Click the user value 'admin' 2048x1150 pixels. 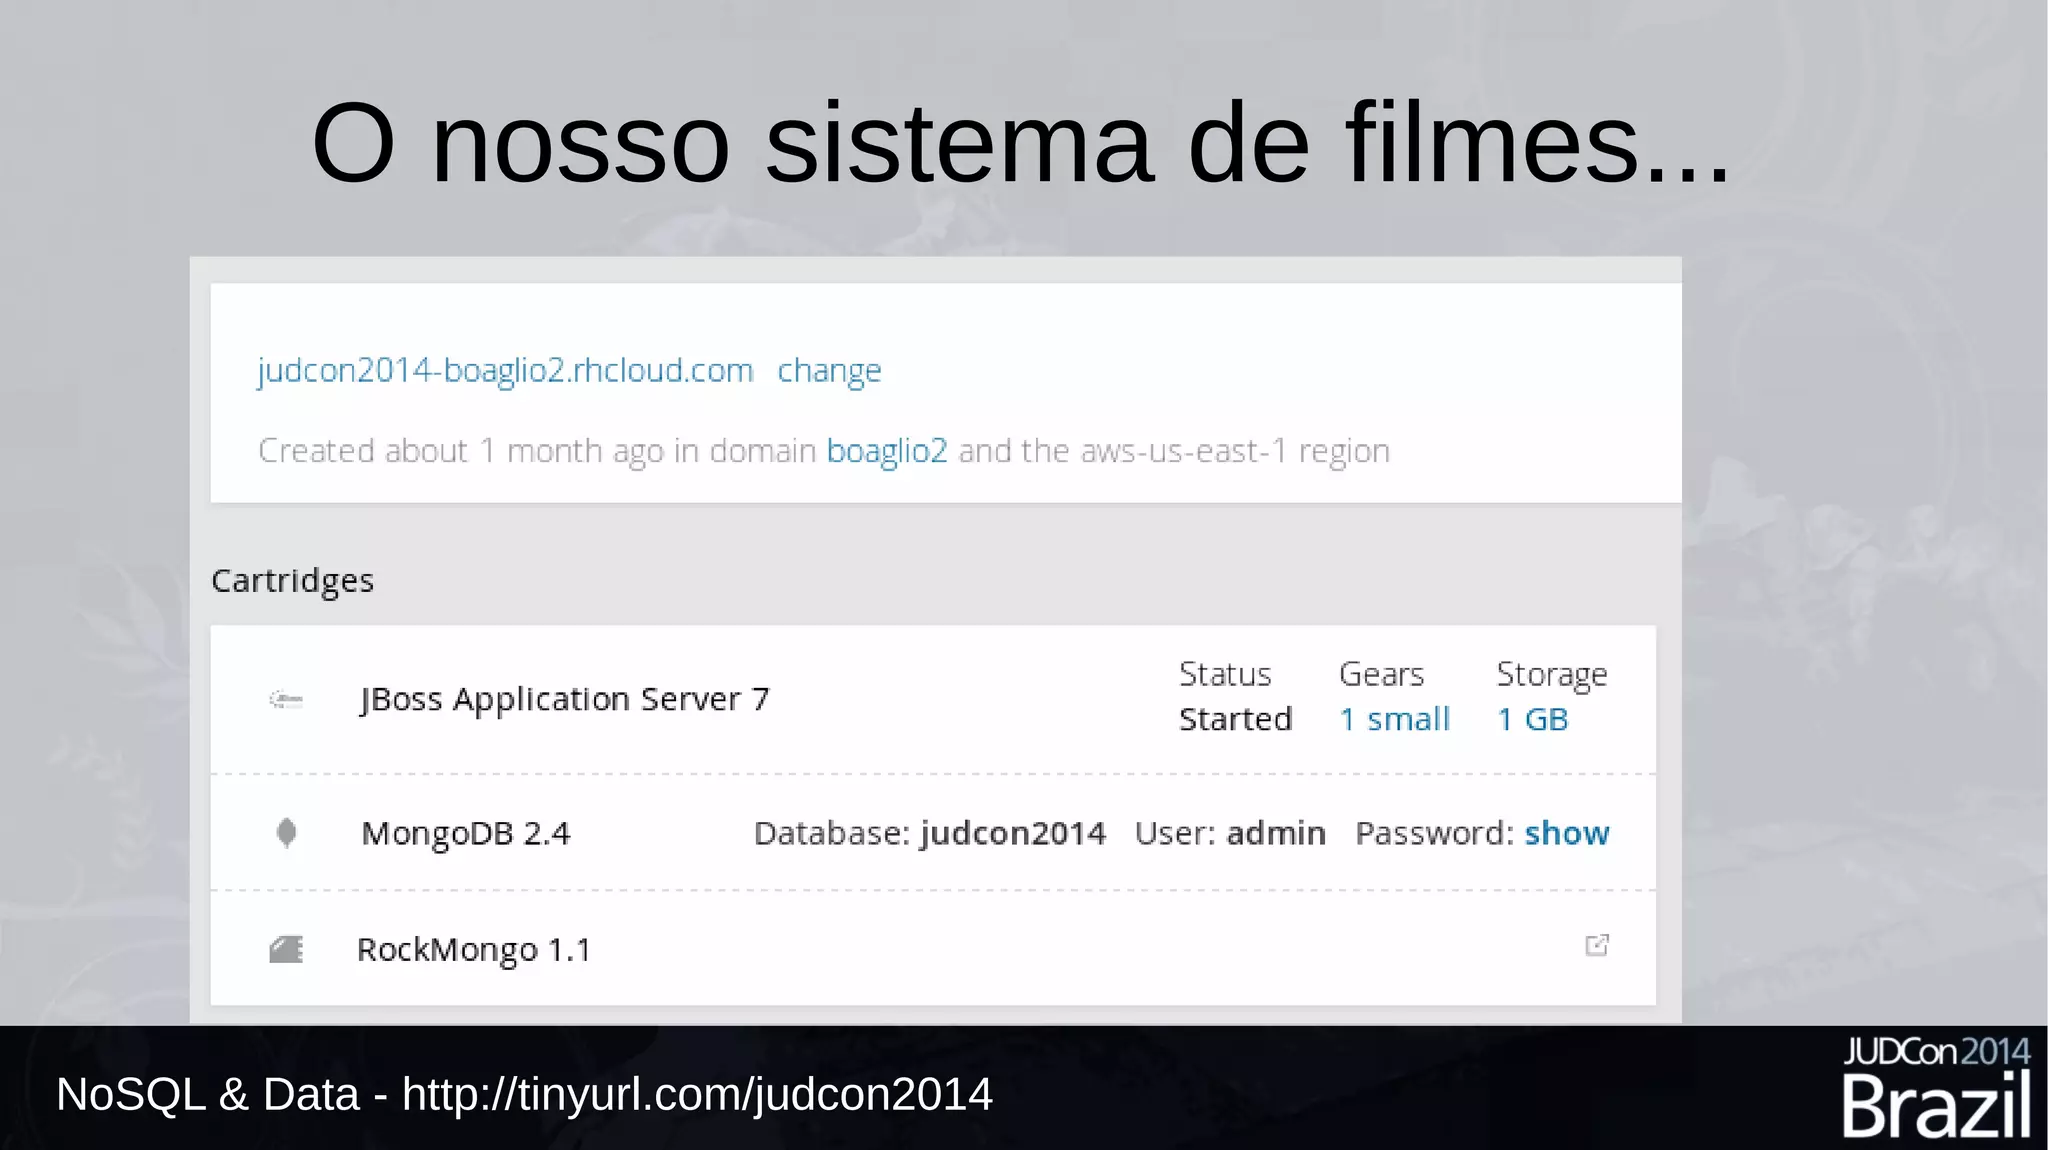pyautogui.click(x=1276, y=833)
